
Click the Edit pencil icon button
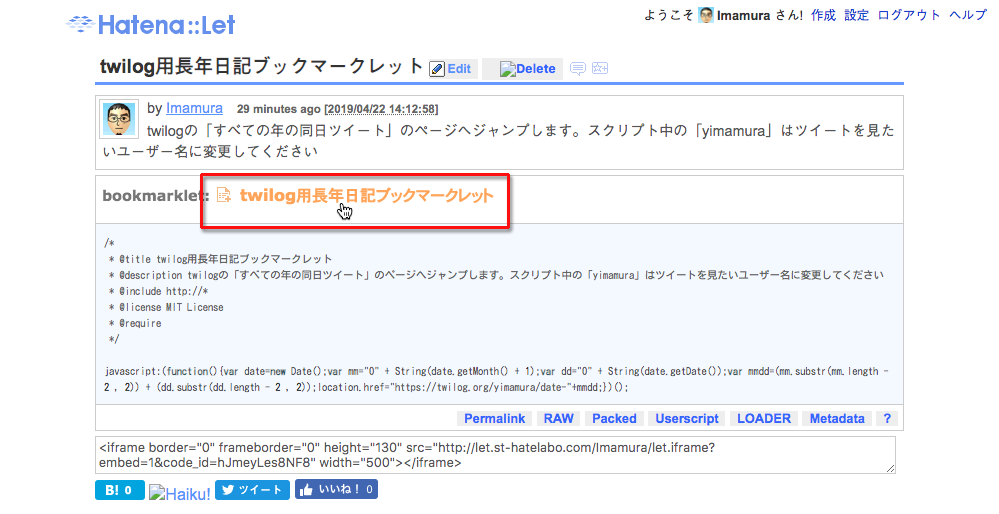tap(451, 69)
